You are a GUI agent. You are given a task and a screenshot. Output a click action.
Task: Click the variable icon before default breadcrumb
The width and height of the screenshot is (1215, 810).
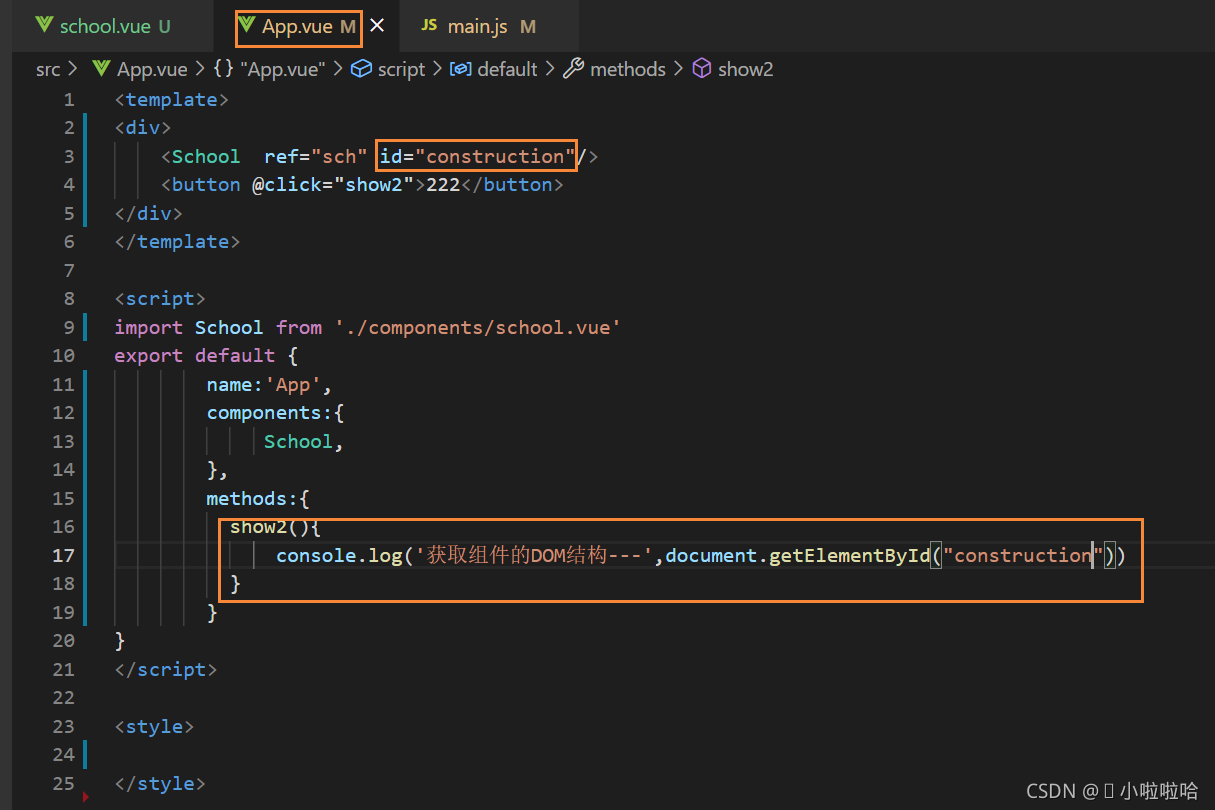click(461, 69)
